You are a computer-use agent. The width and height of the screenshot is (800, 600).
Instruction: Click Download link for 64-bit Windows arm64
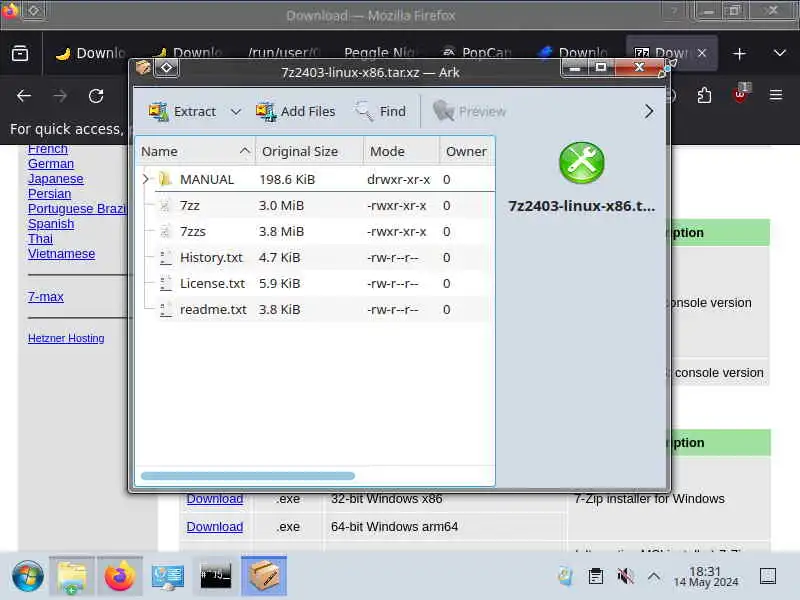click(x=215, y=527)
